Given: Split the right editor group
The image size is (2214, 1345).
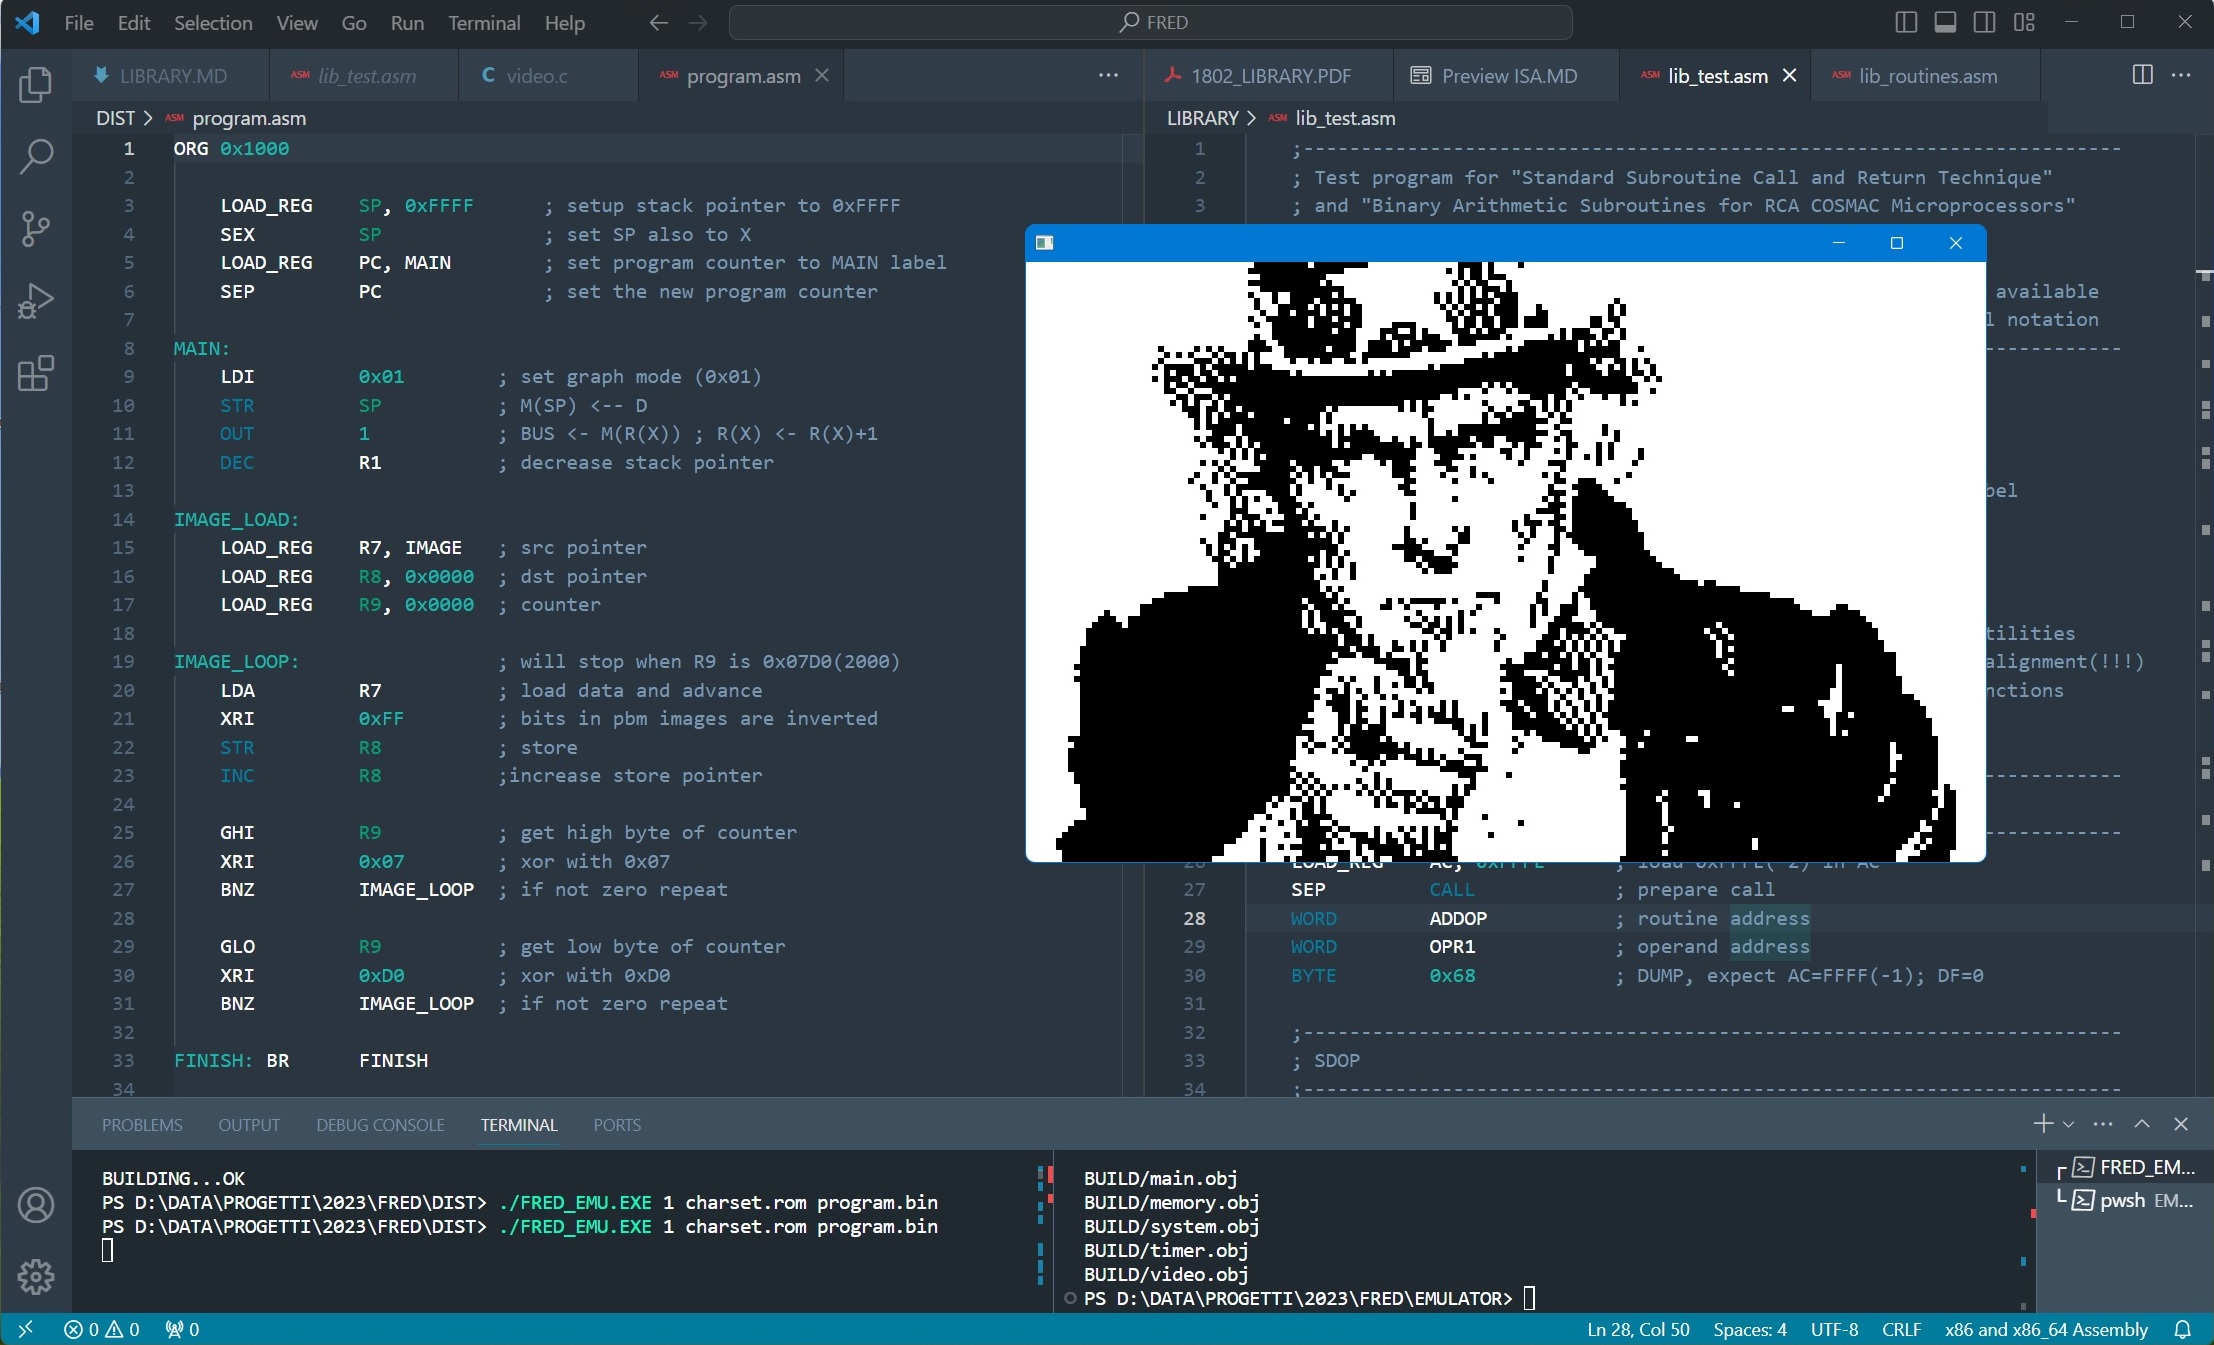Looking at the screenshot, I should pyautogui.click(x=2142, y=75).
